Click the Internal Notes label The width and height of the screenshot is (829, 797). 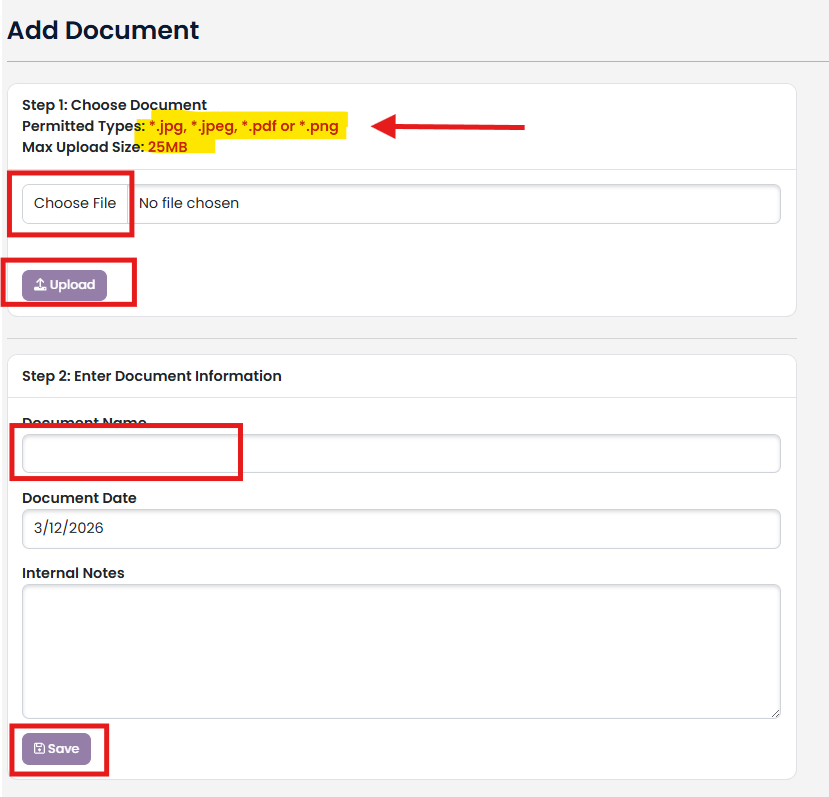click(x=73, y=573)
